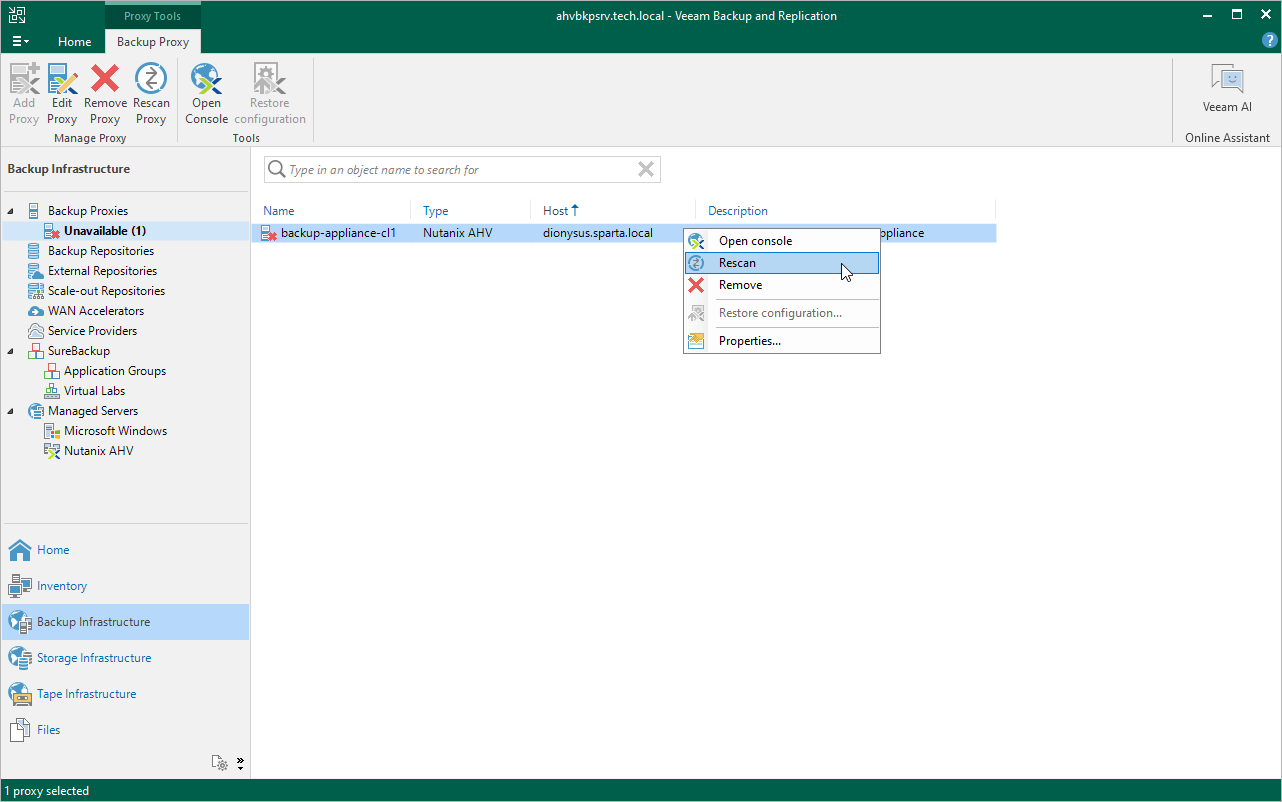1282x802 pixels.
Task: Open Nutanix AHV under Managed Servers
Action: pos(99,451)
